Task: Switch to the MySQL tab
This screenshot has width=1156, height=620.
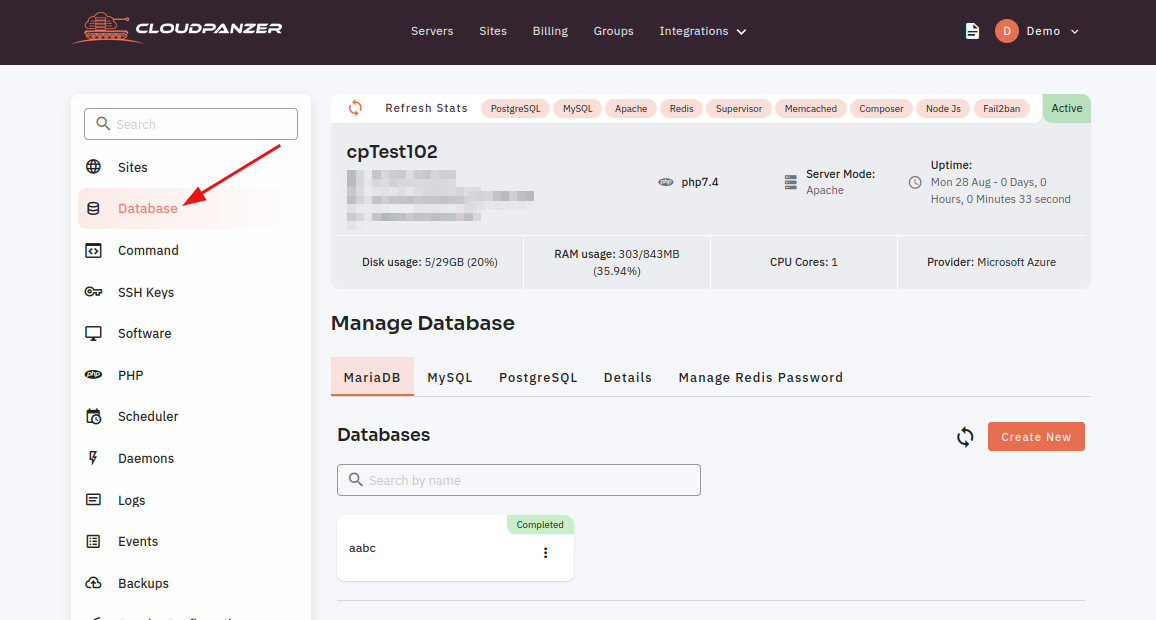Action: tap(450, 377)
